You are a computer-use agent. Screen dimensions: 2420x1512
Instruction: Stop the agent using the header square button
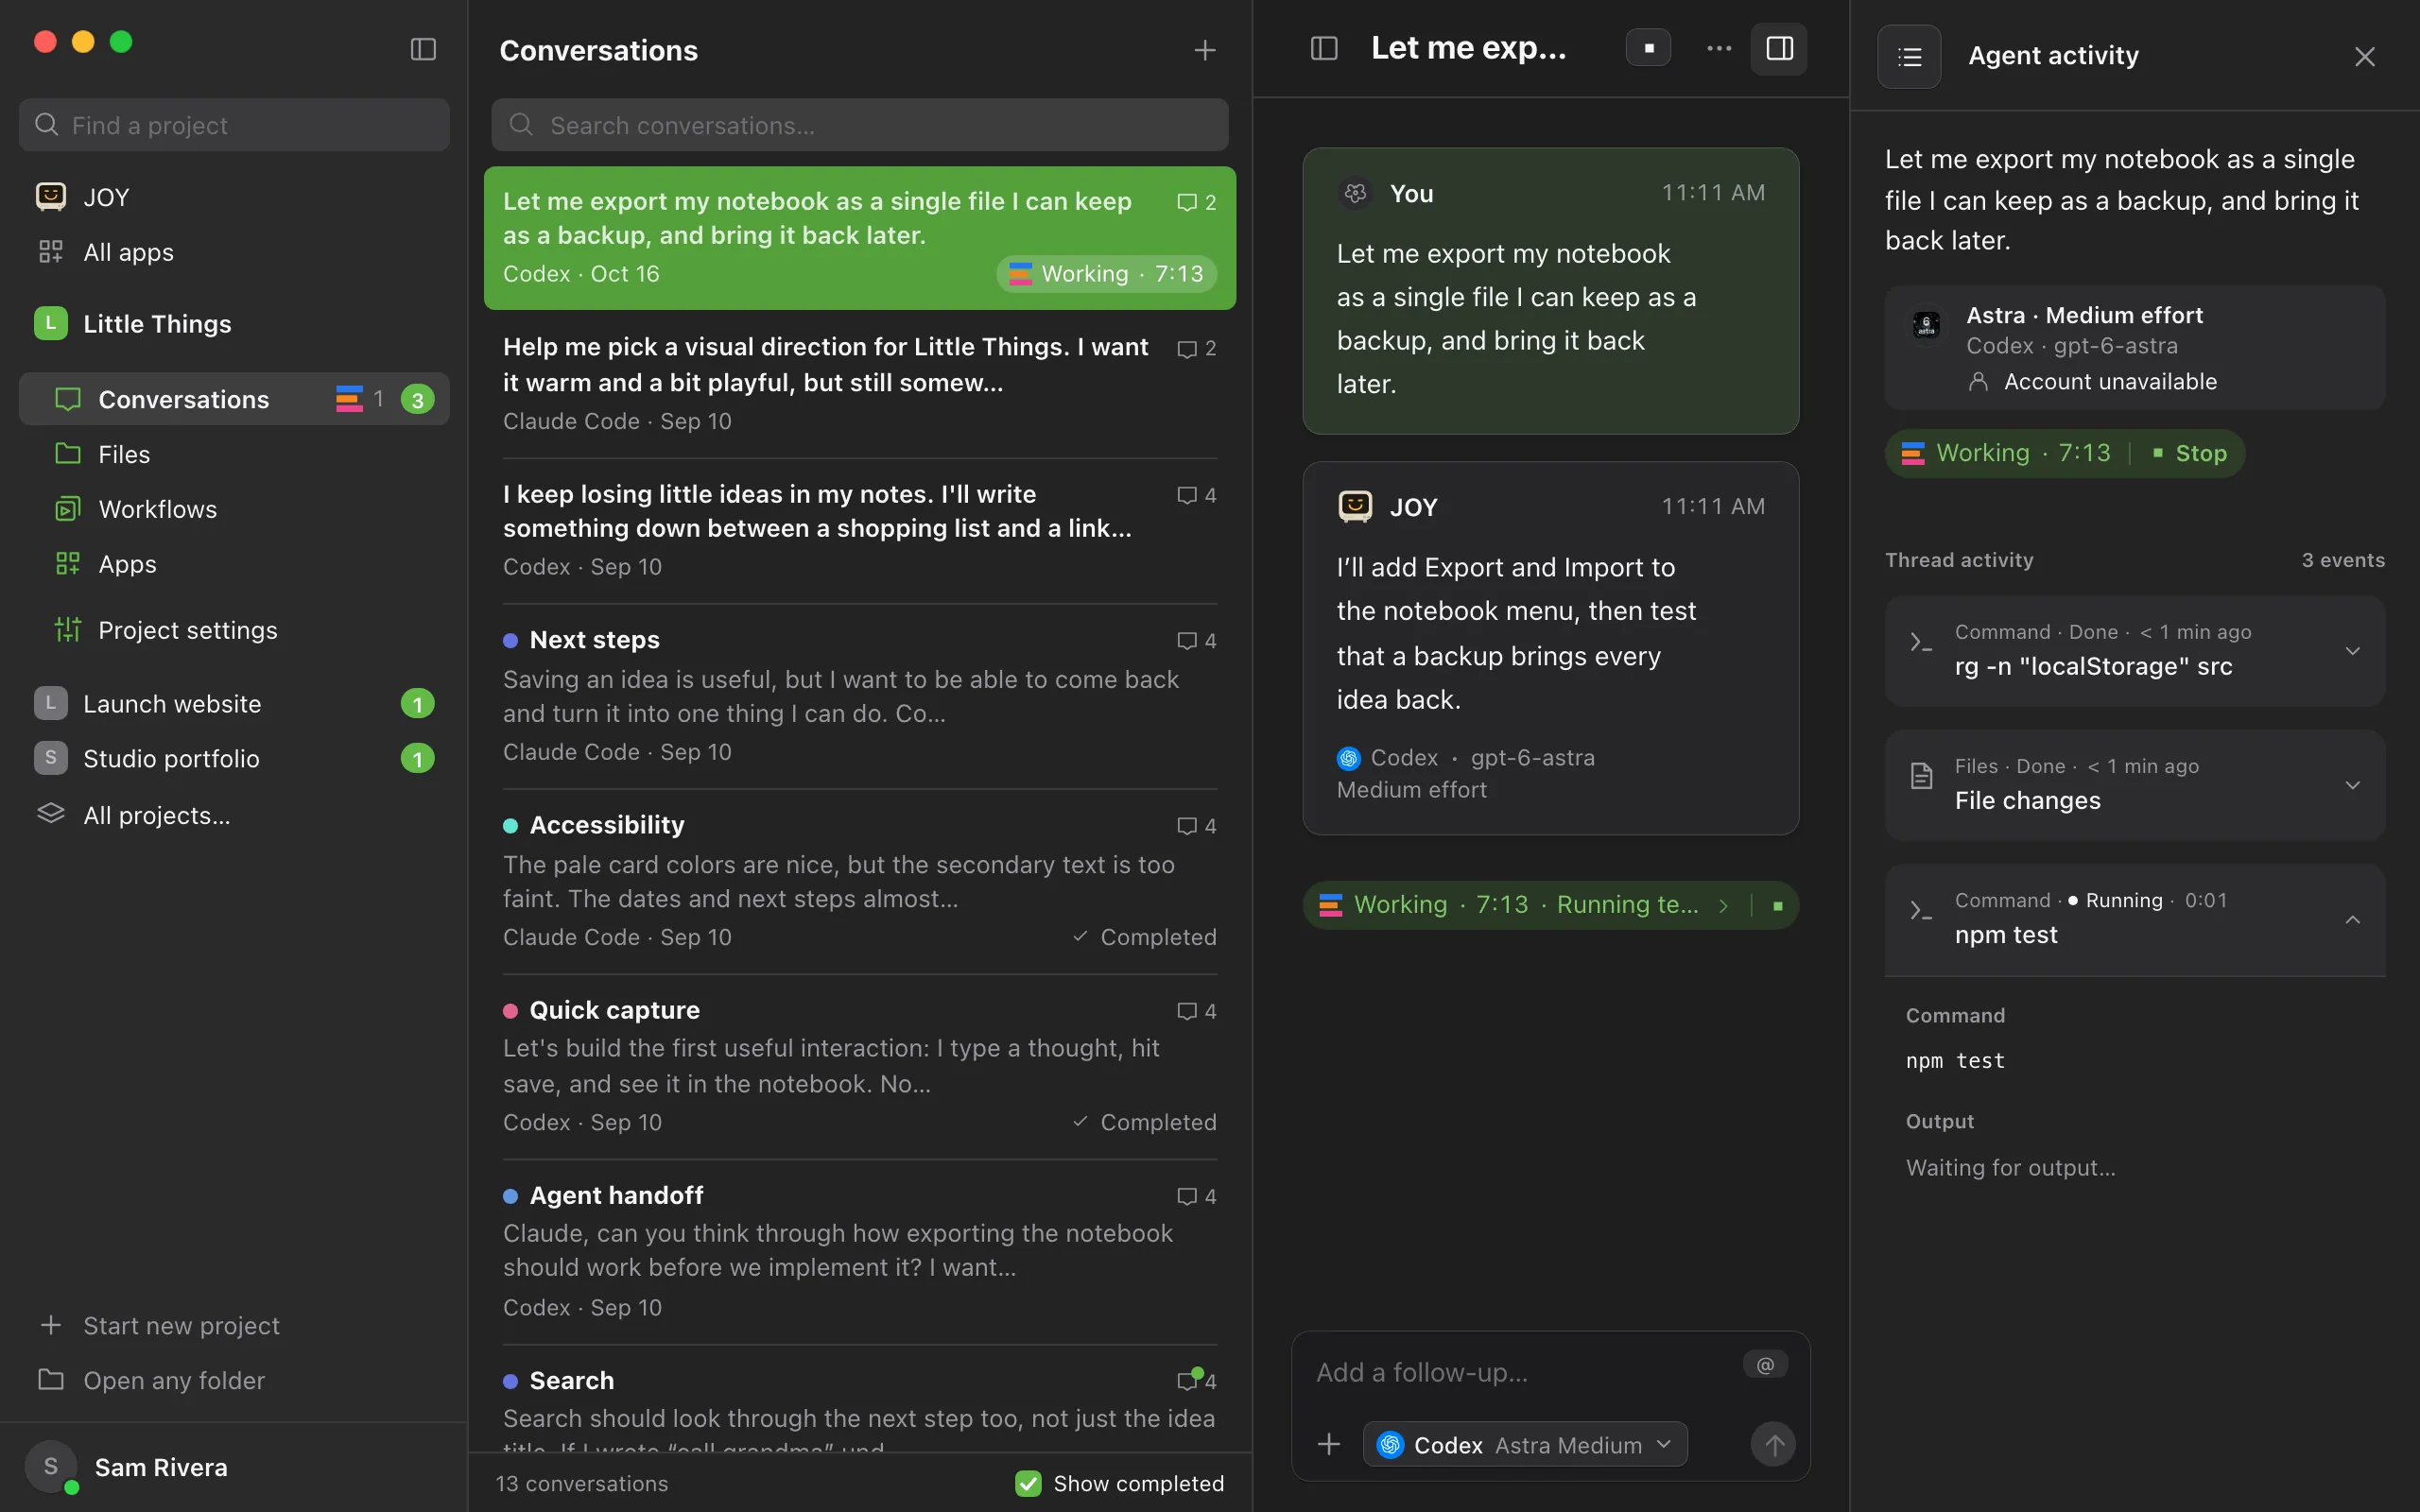pos(1649,48)
